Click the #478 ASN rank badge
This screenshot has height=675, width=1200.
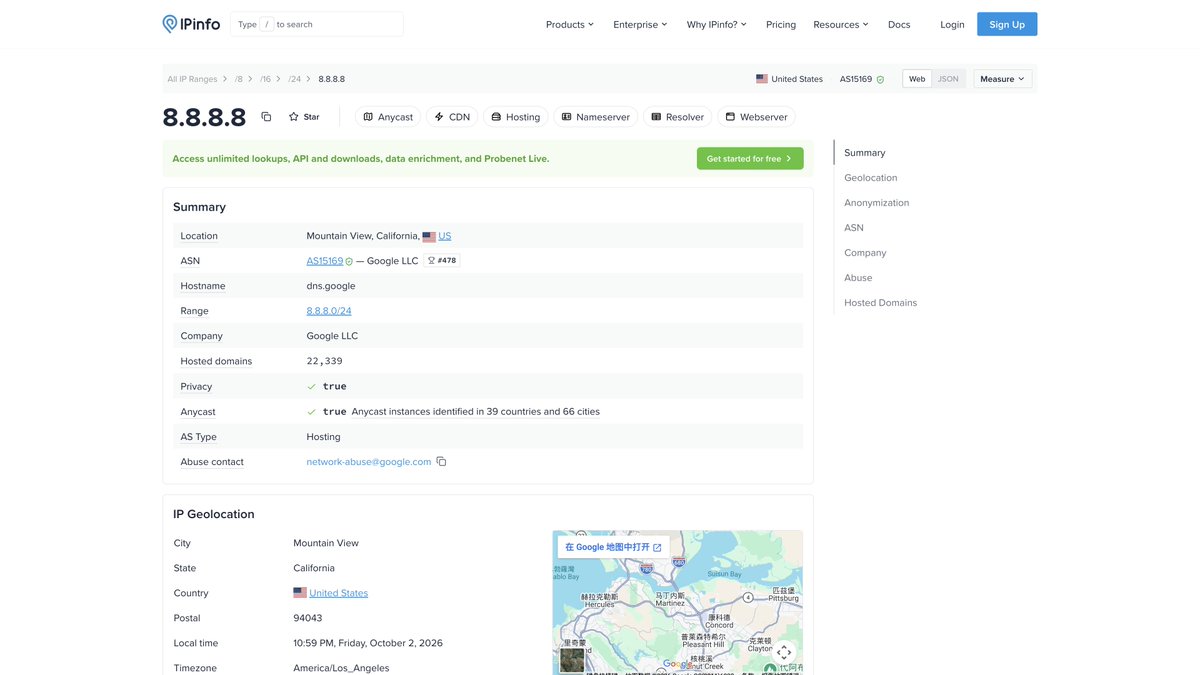[x=441, y=261]
